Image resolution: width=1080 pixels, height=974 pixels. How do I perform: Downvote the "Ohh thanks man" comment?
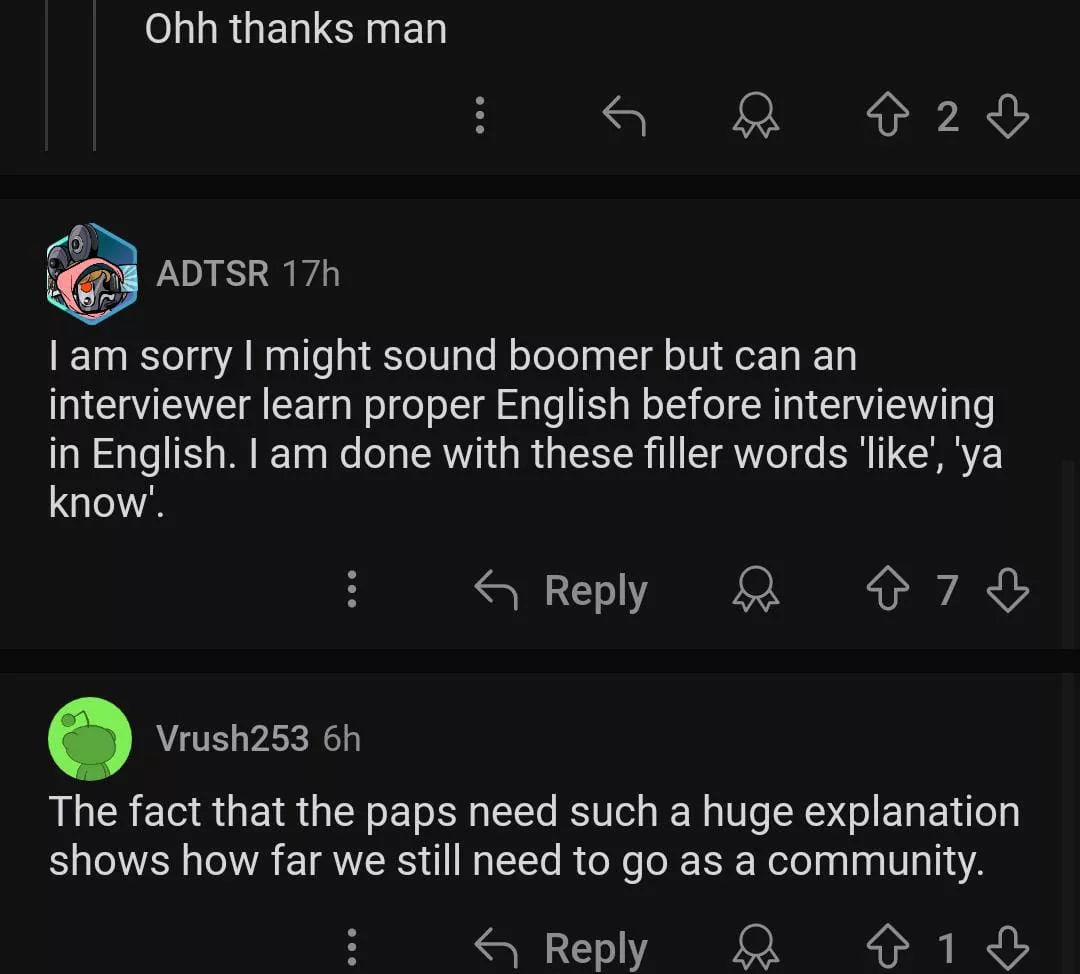1007,117
